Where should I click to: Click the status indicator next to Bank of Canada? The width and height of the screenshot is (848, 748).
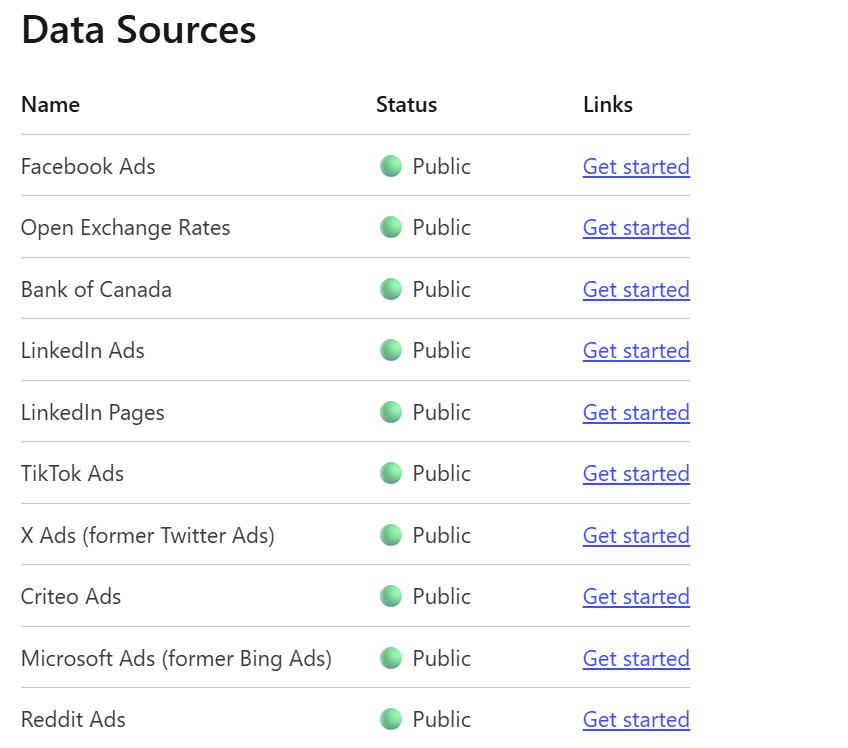[x=390, y=289]
